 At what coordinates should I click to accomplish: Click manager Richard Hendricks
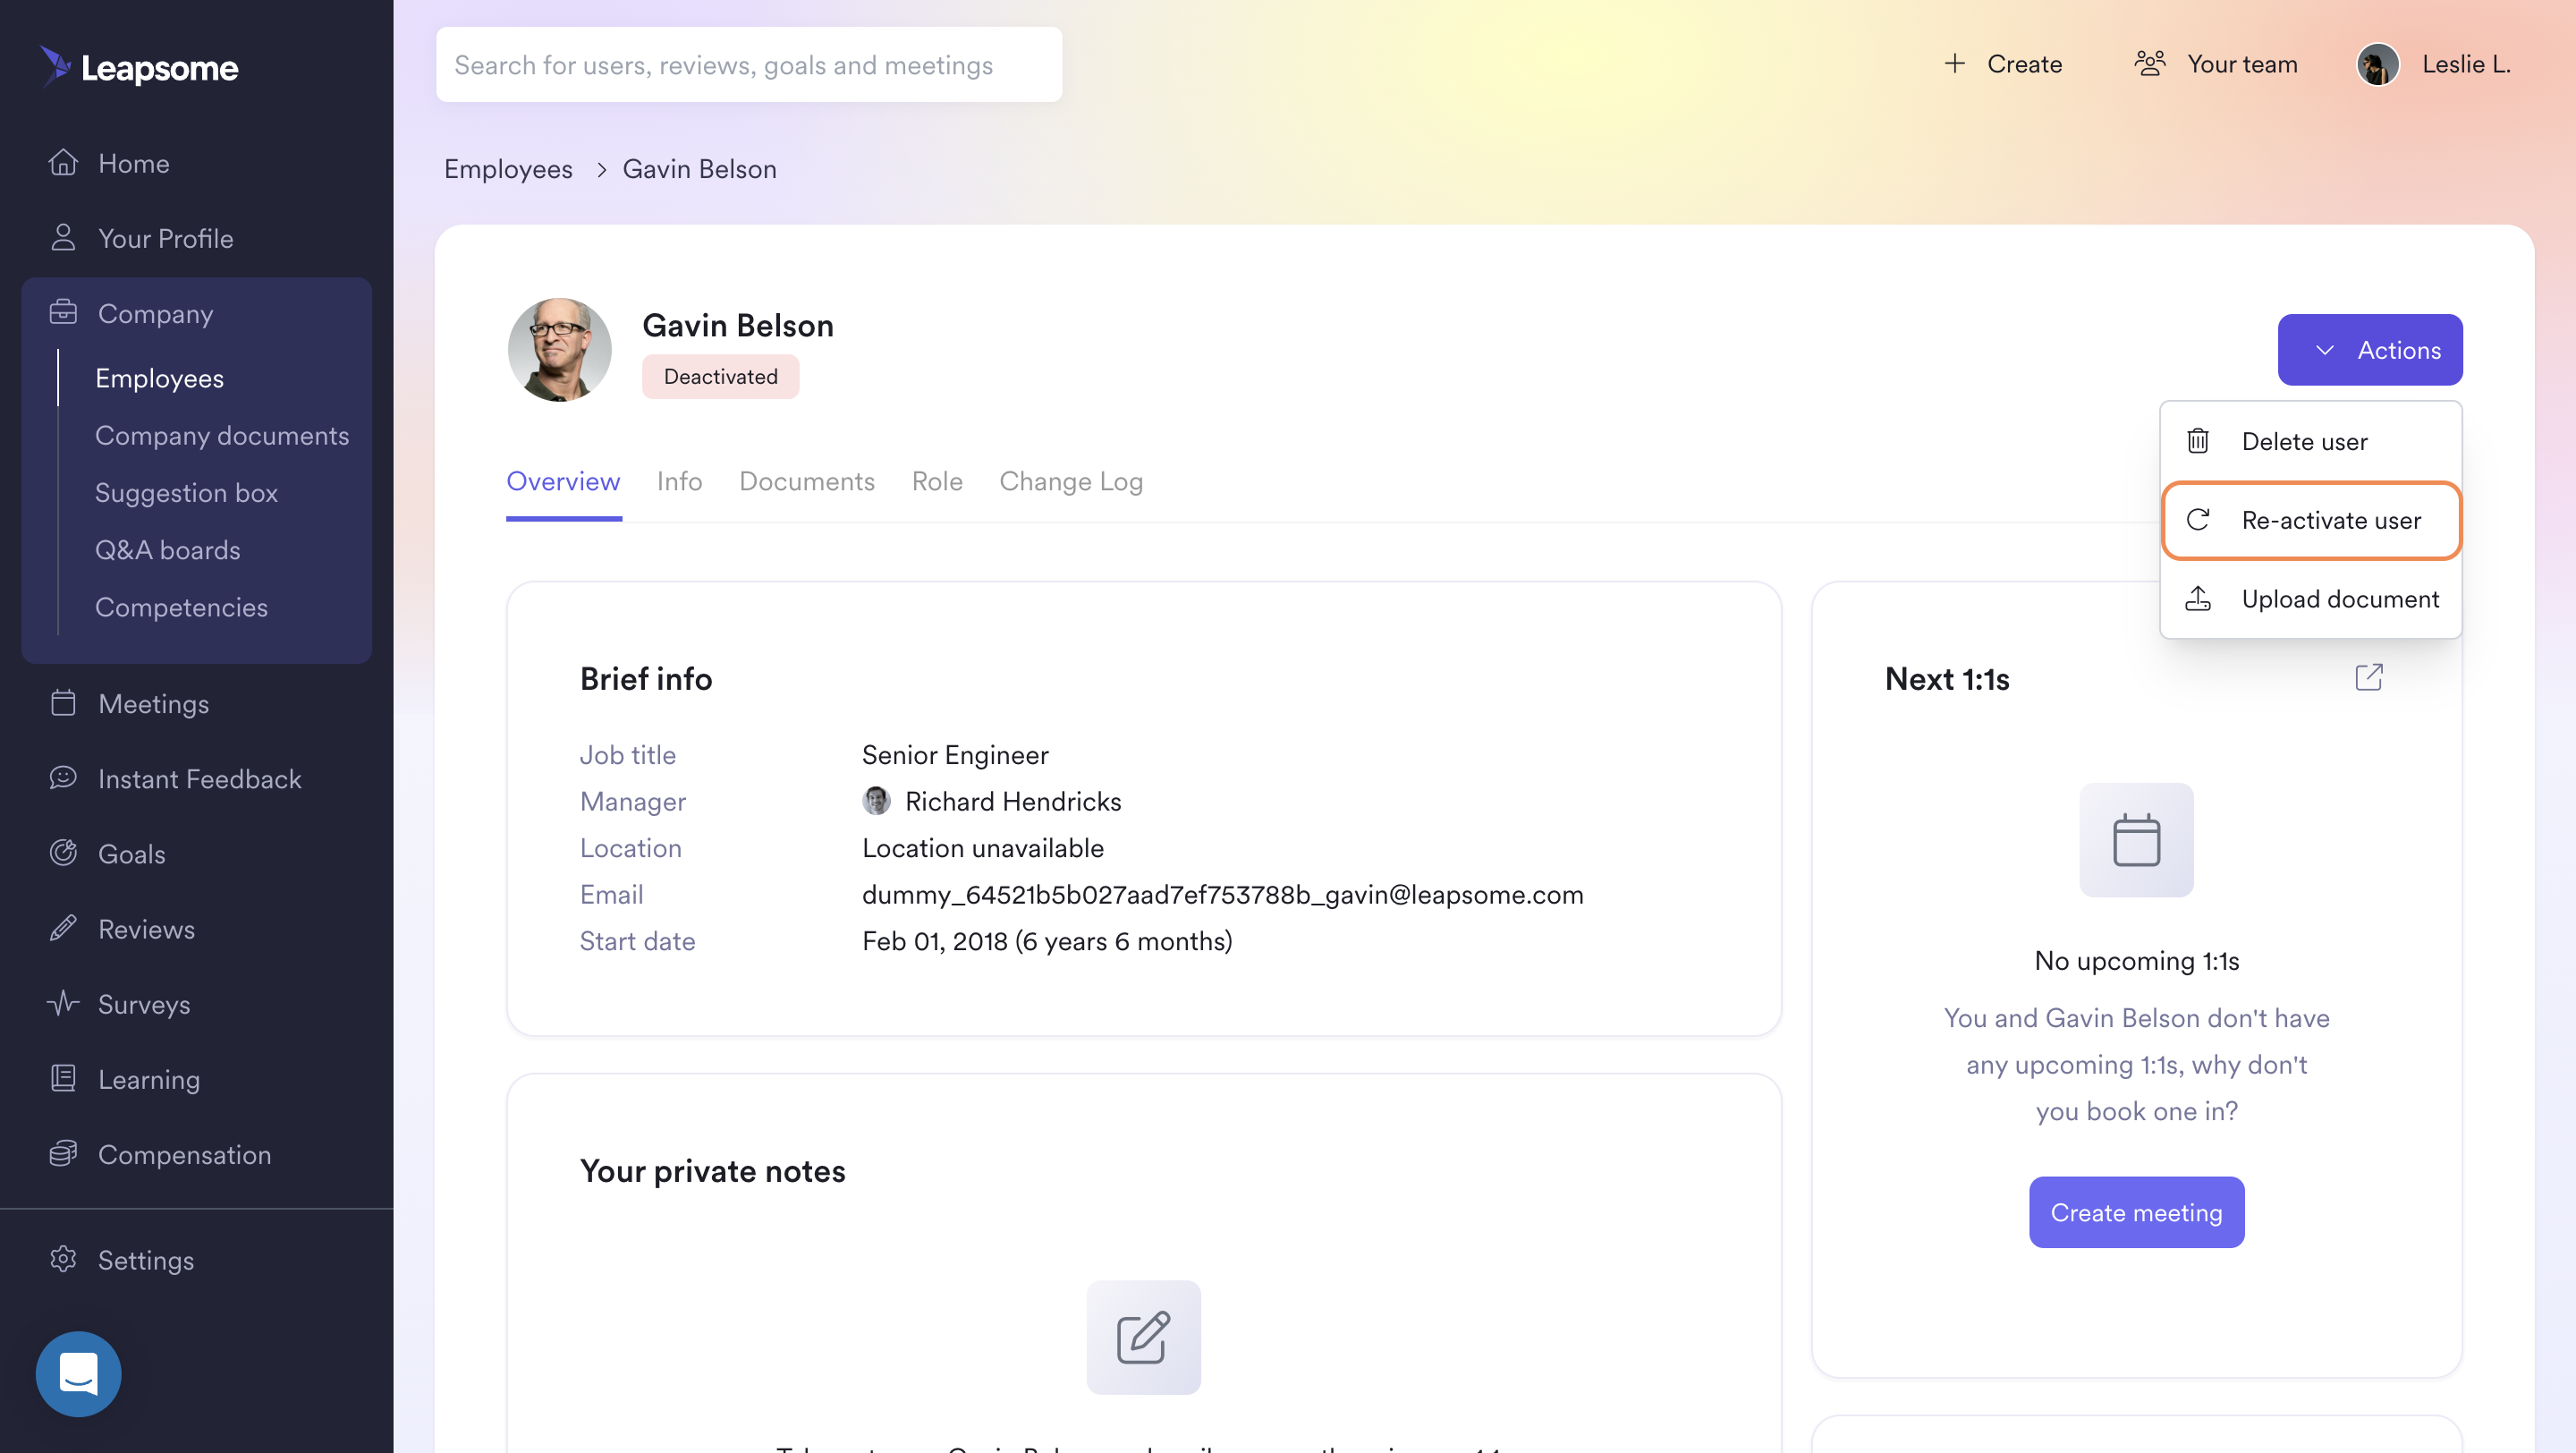tap(1012, 801)
